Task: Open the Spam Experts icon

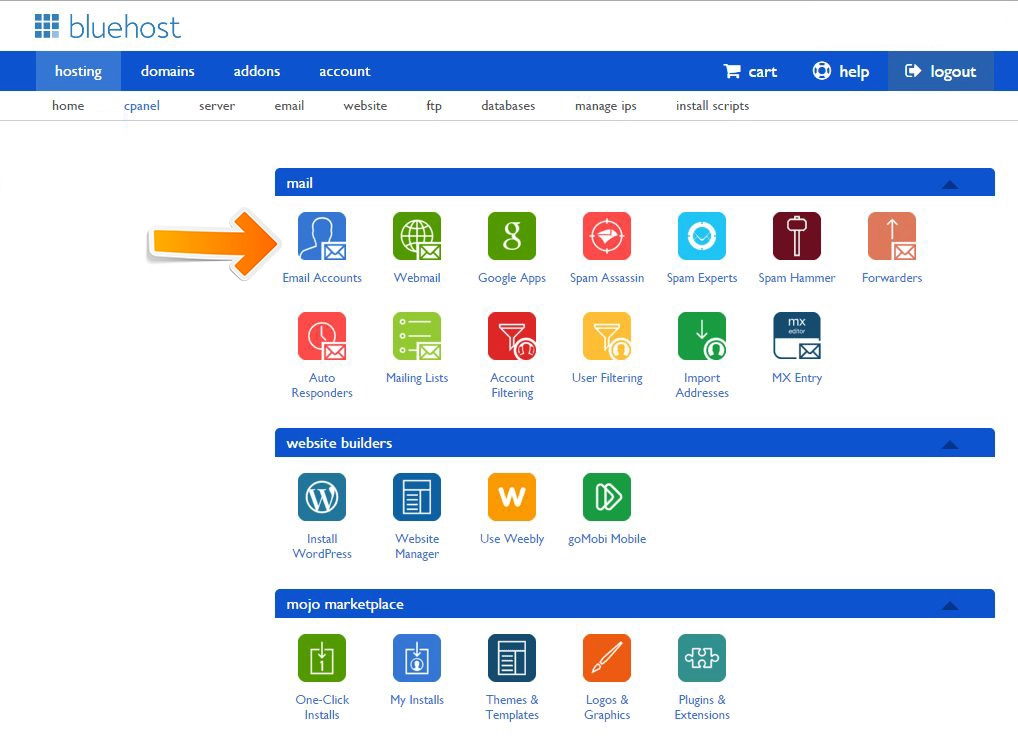Action: (x=702, y=236)
